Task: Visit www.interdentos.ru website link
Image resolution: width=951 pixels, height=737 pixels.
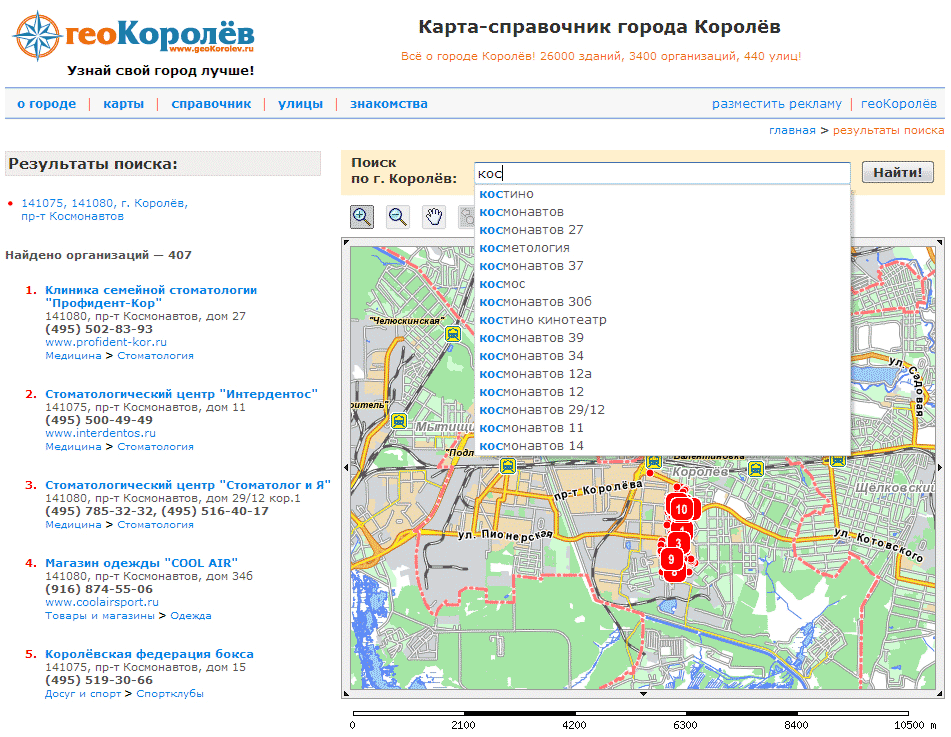Action: coord(101,433)
